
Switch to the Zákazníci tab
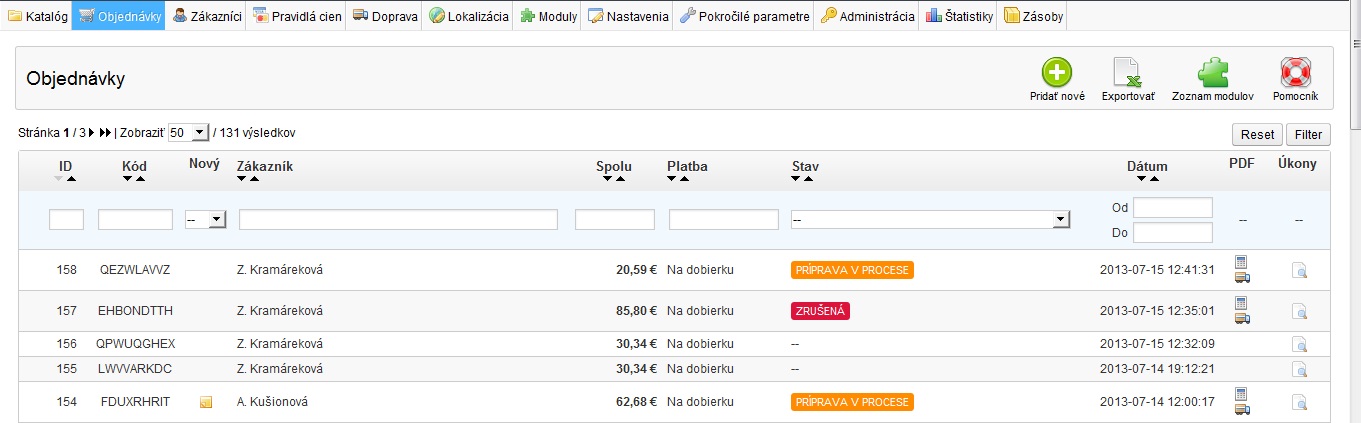point(206,16)
